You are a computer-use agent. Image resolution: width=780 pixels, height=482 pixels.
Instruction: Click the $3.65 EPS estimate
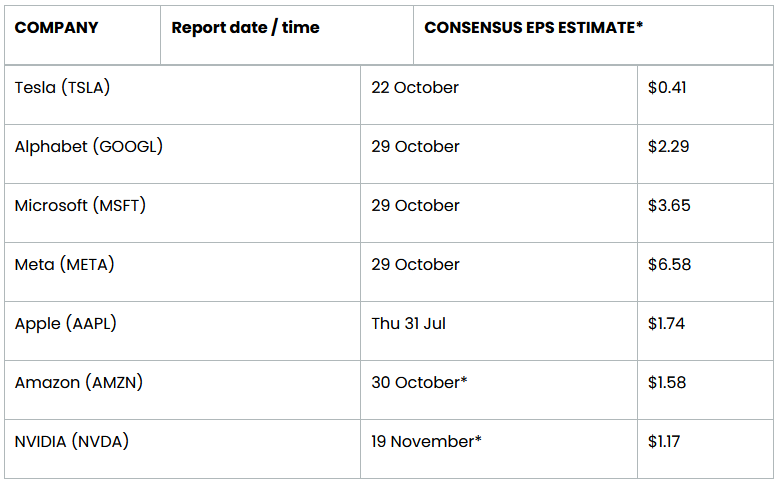click(x=669, y=206)
